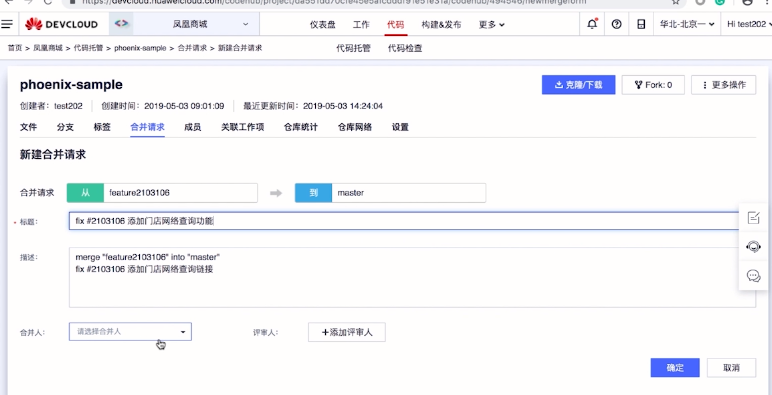Click the green 从 source label
Screen dimensions: 772x395
(85, 193)
